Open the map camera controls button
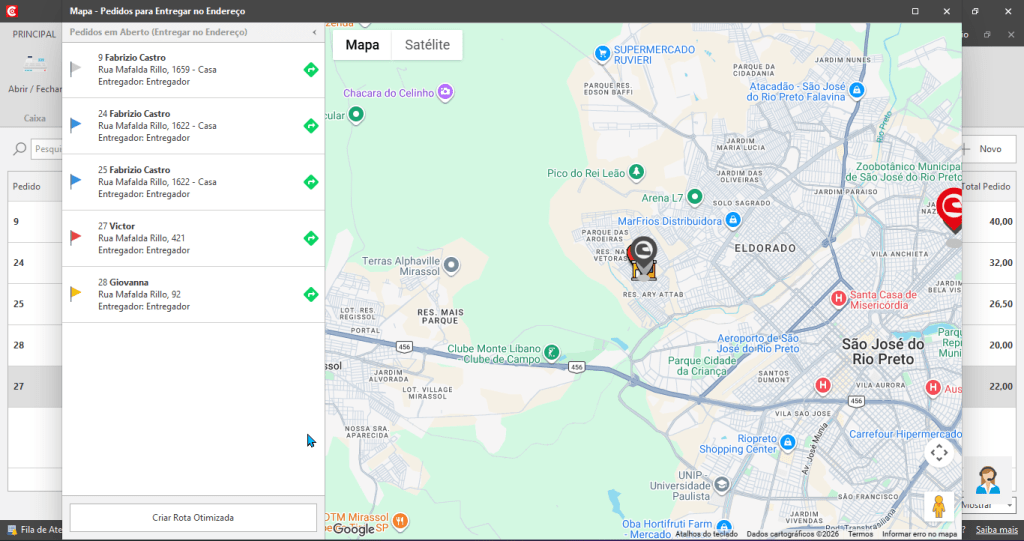This screenshot has width=1024, height=541. 939,452
